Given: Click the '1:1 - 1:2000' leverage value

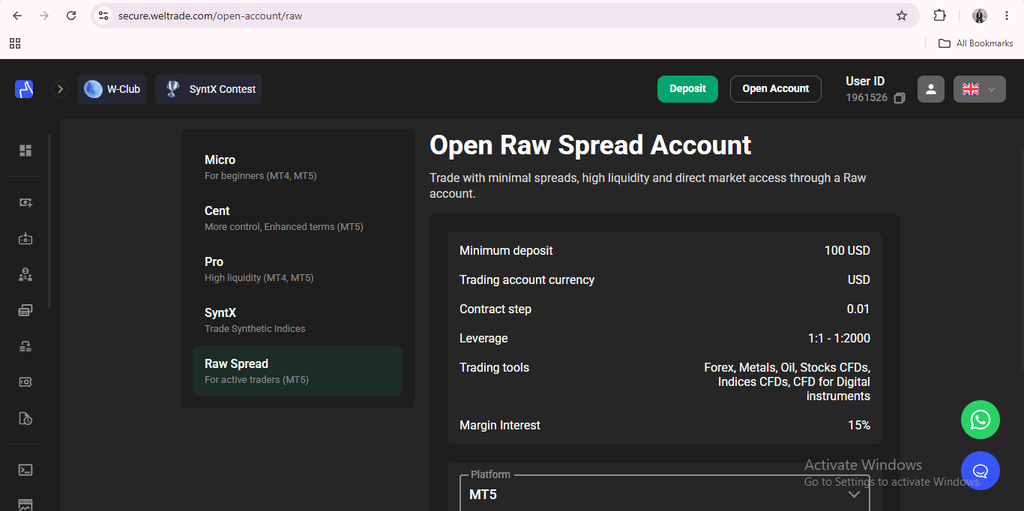Looking at the screenshot, I should point(839,338).
